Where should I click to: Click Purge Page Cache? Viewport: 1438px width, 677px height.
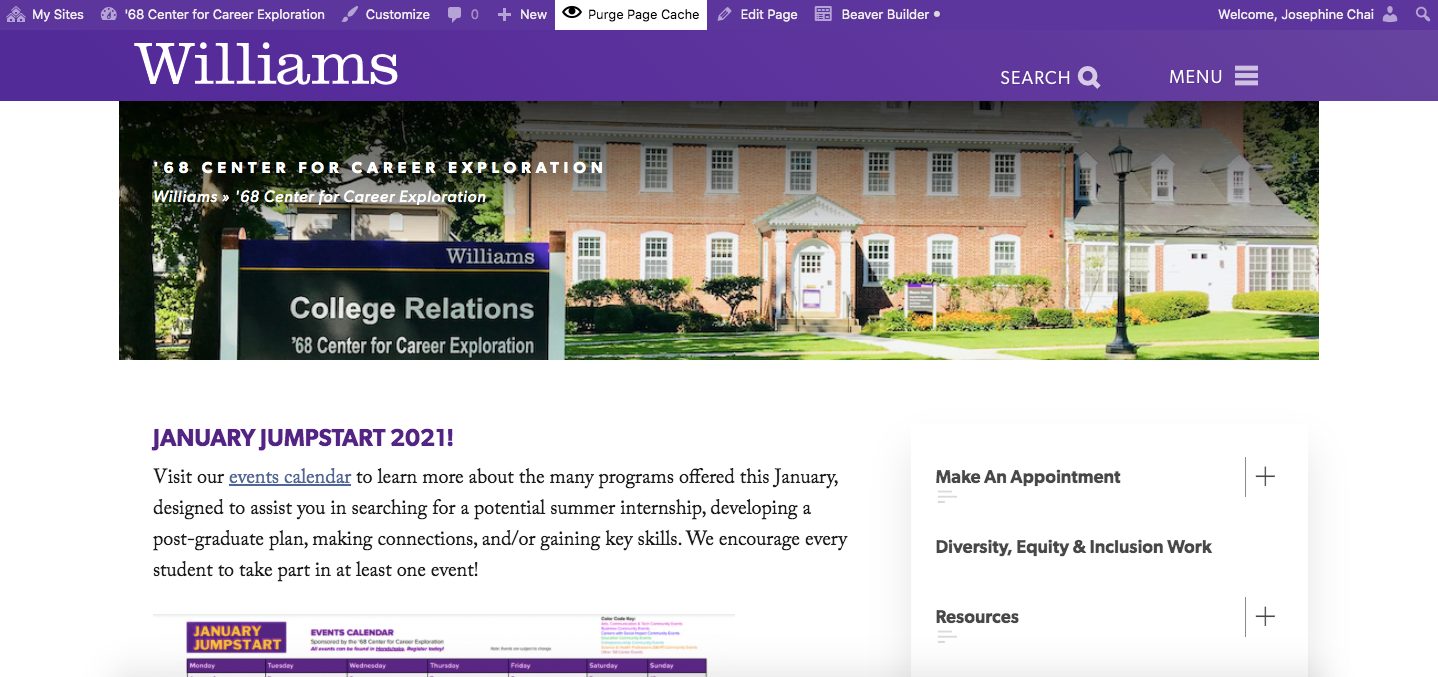coord(631,14)
